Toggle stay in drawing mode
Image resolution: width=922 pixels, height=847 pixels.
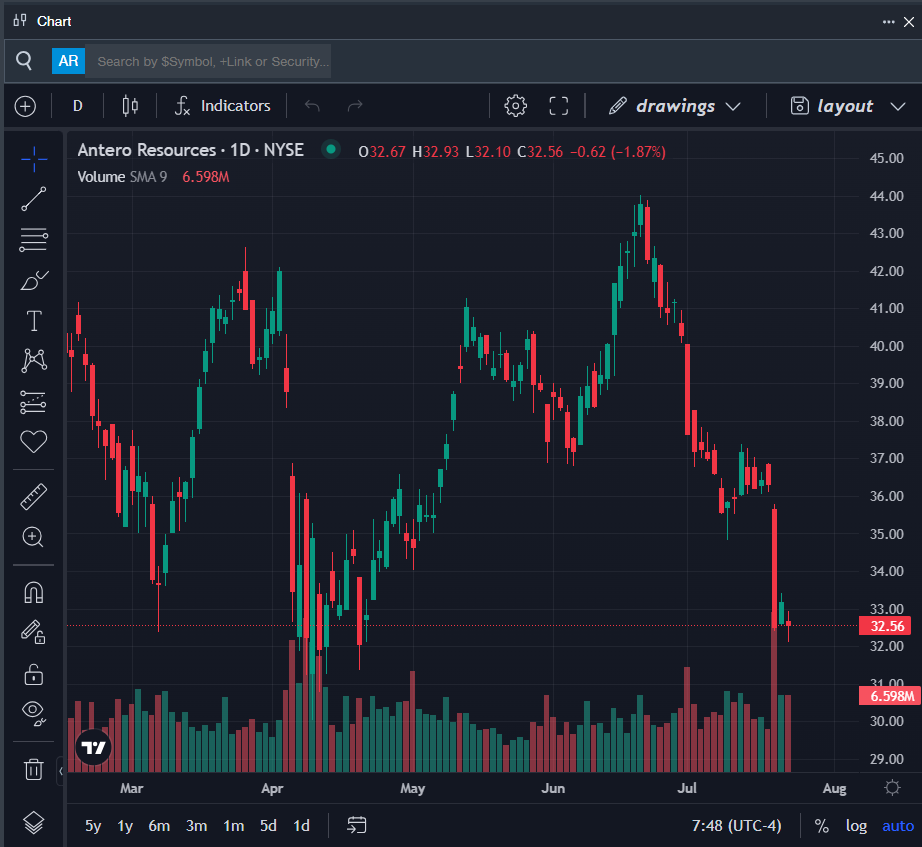click(34, 632)
